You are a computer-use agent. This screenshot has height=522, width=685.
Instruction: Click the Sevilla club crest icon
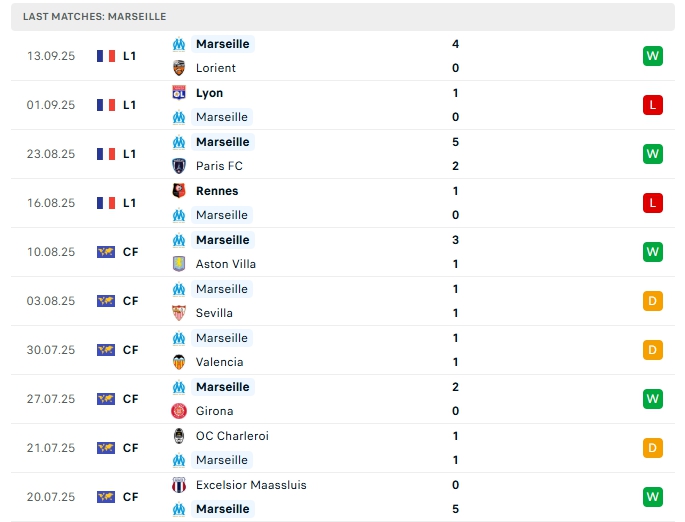point(179,313)
